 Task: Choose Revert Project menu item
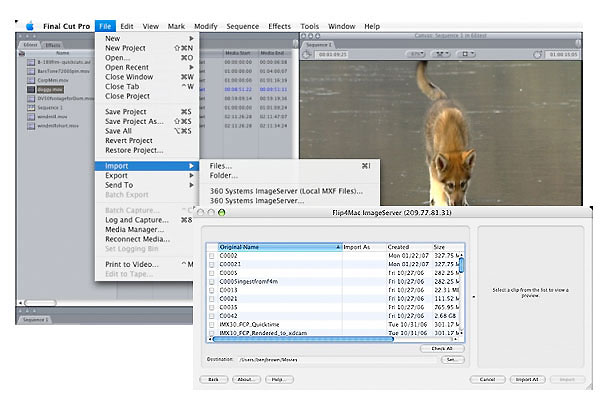[147, 140]
